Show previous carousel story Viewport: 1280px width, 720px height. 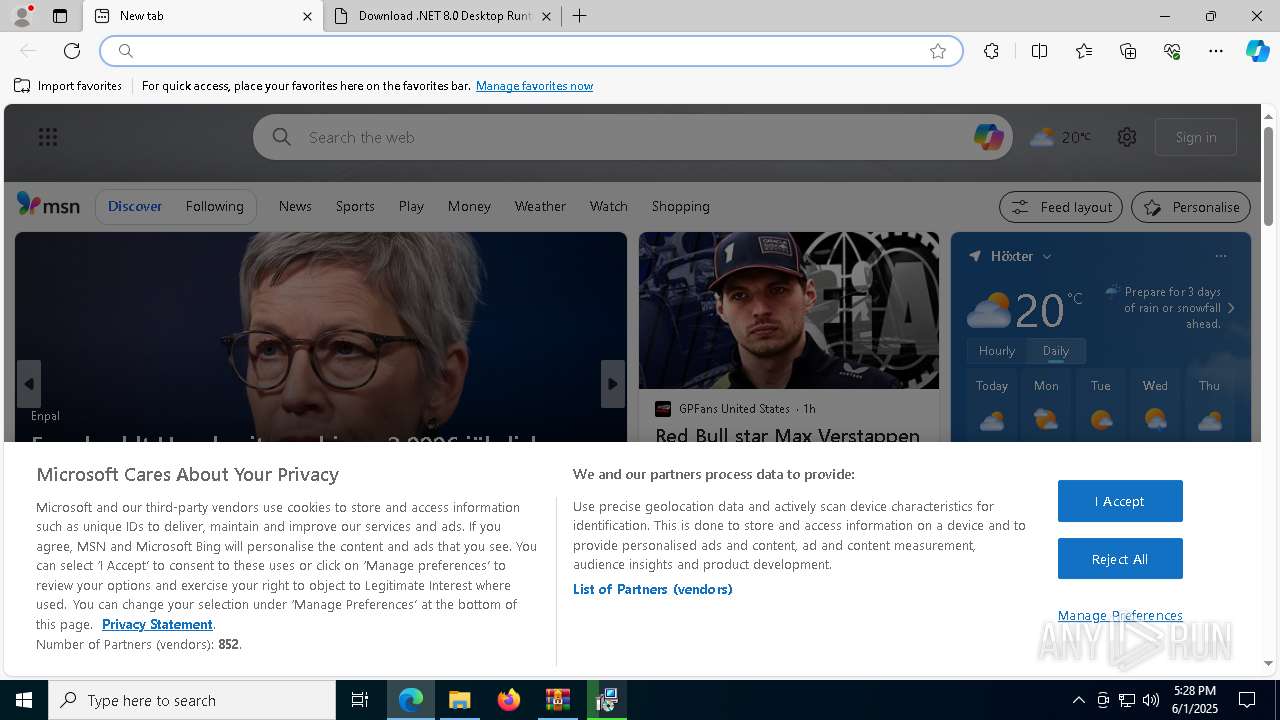point(29,384)
